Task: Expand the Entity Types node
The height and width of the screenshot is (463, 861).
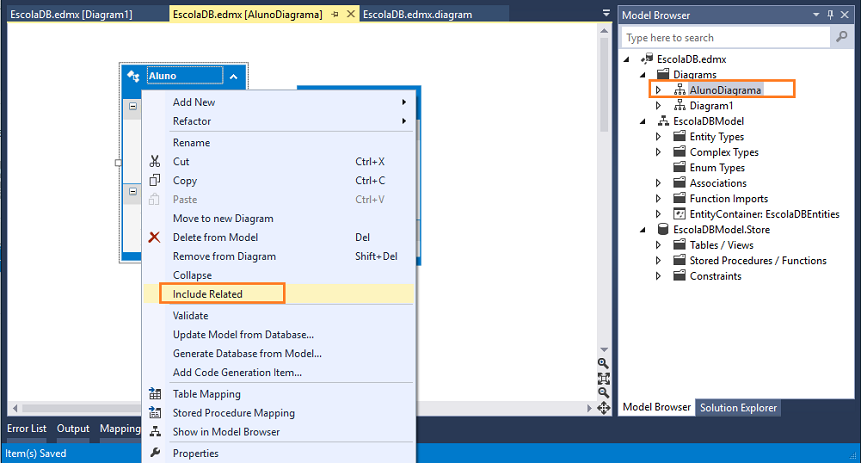Action: [x=658, y=136]
